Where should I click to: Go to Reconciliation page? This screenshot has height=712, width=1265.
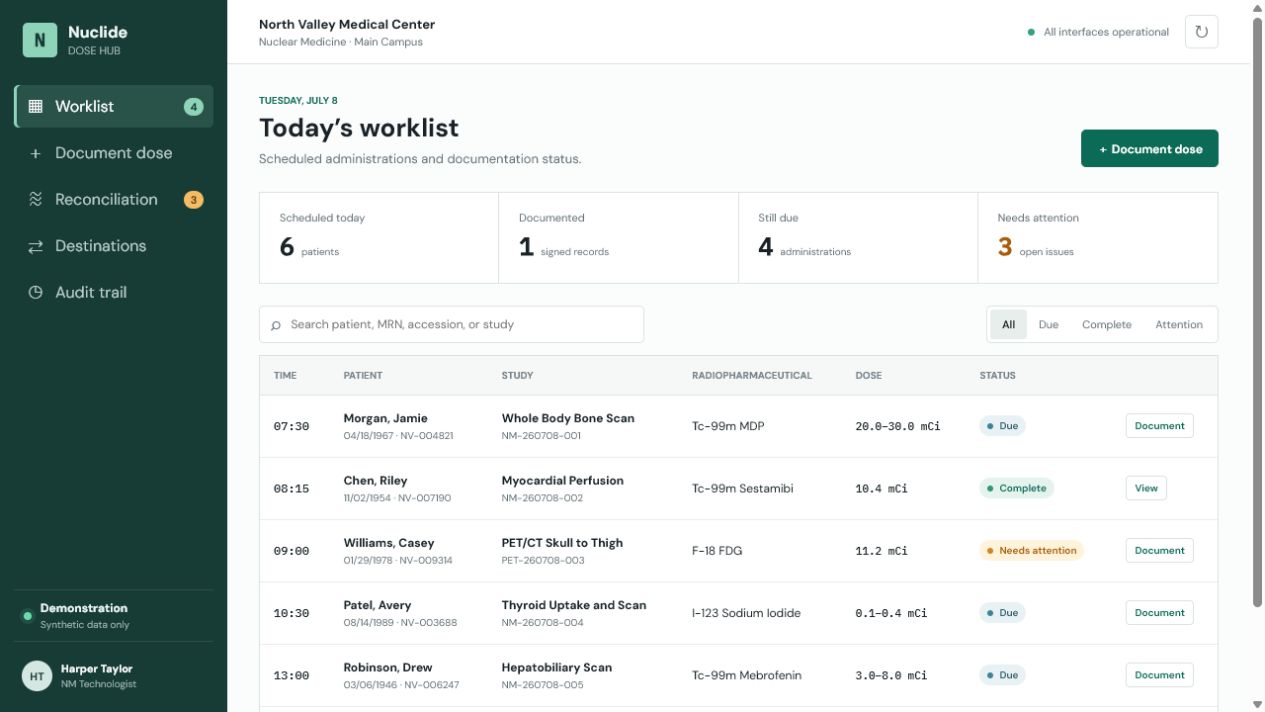coord(114,199)
